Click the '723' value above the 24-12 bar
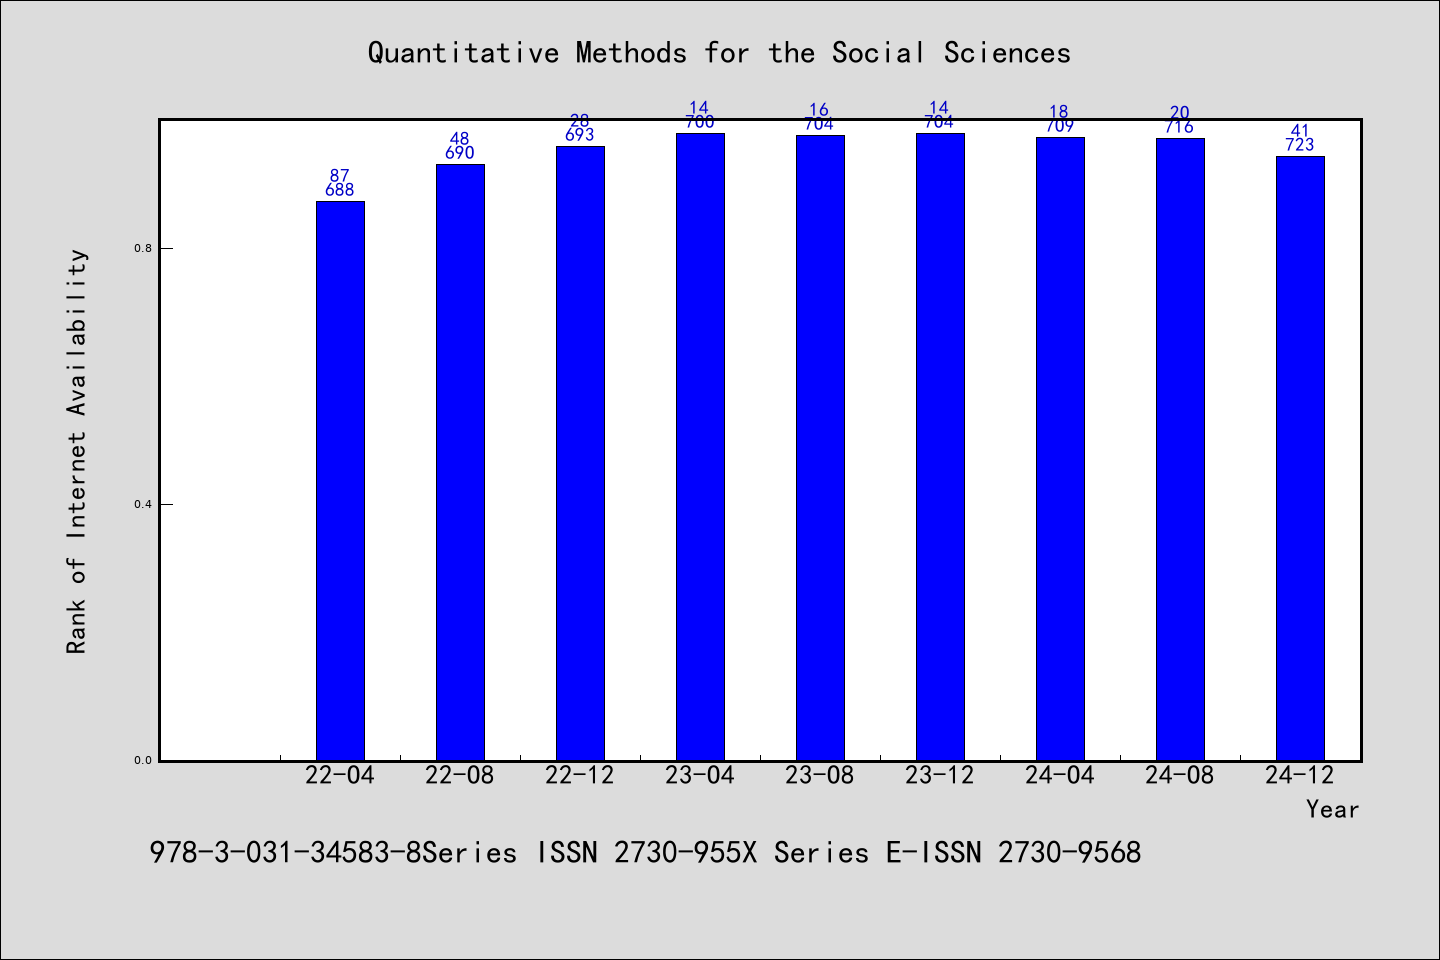This screenshot has height=960, width=1440. coord(1300,145)
